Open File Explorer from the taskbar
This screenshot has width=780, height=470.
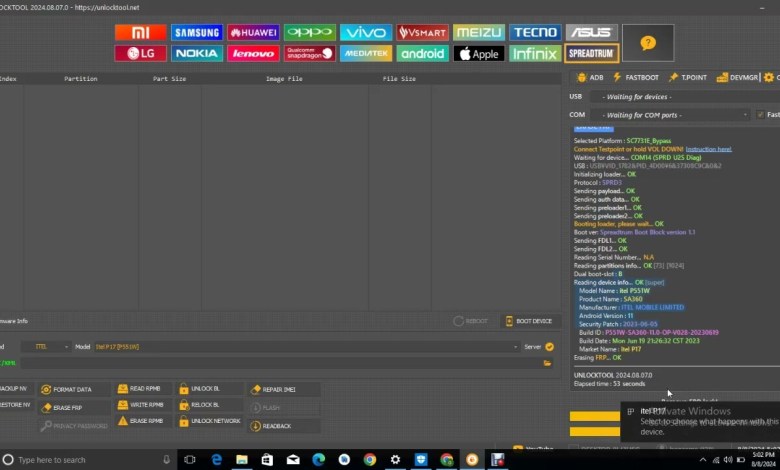click(242, 460)
